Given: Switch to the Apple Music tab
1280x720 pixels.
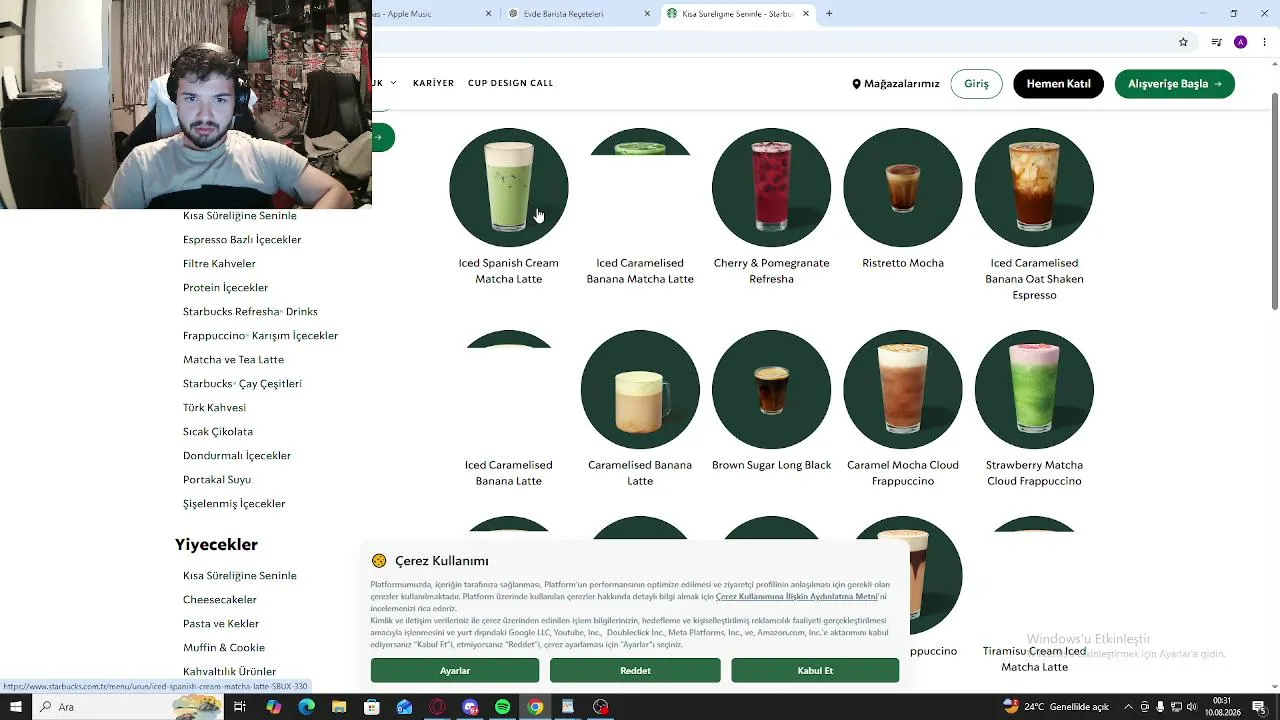Looking at the screenshot, I should [x=435, y=14].
